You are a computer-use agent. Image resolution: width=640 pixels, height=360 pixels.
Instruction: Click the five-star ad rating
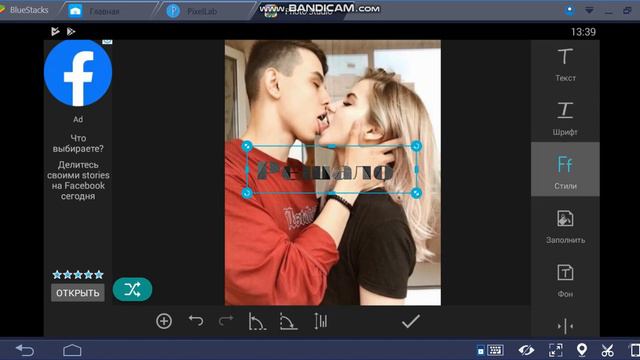78,275
